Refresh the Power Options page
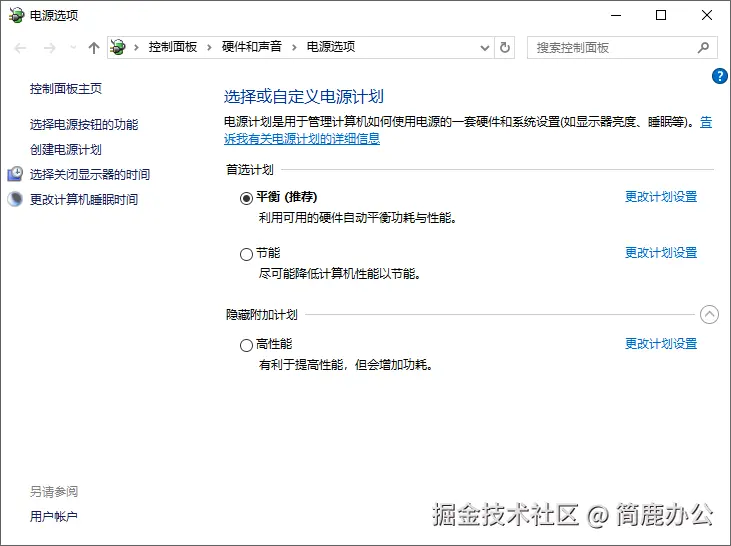The image size is (731, 546). [x=505, y=48]
